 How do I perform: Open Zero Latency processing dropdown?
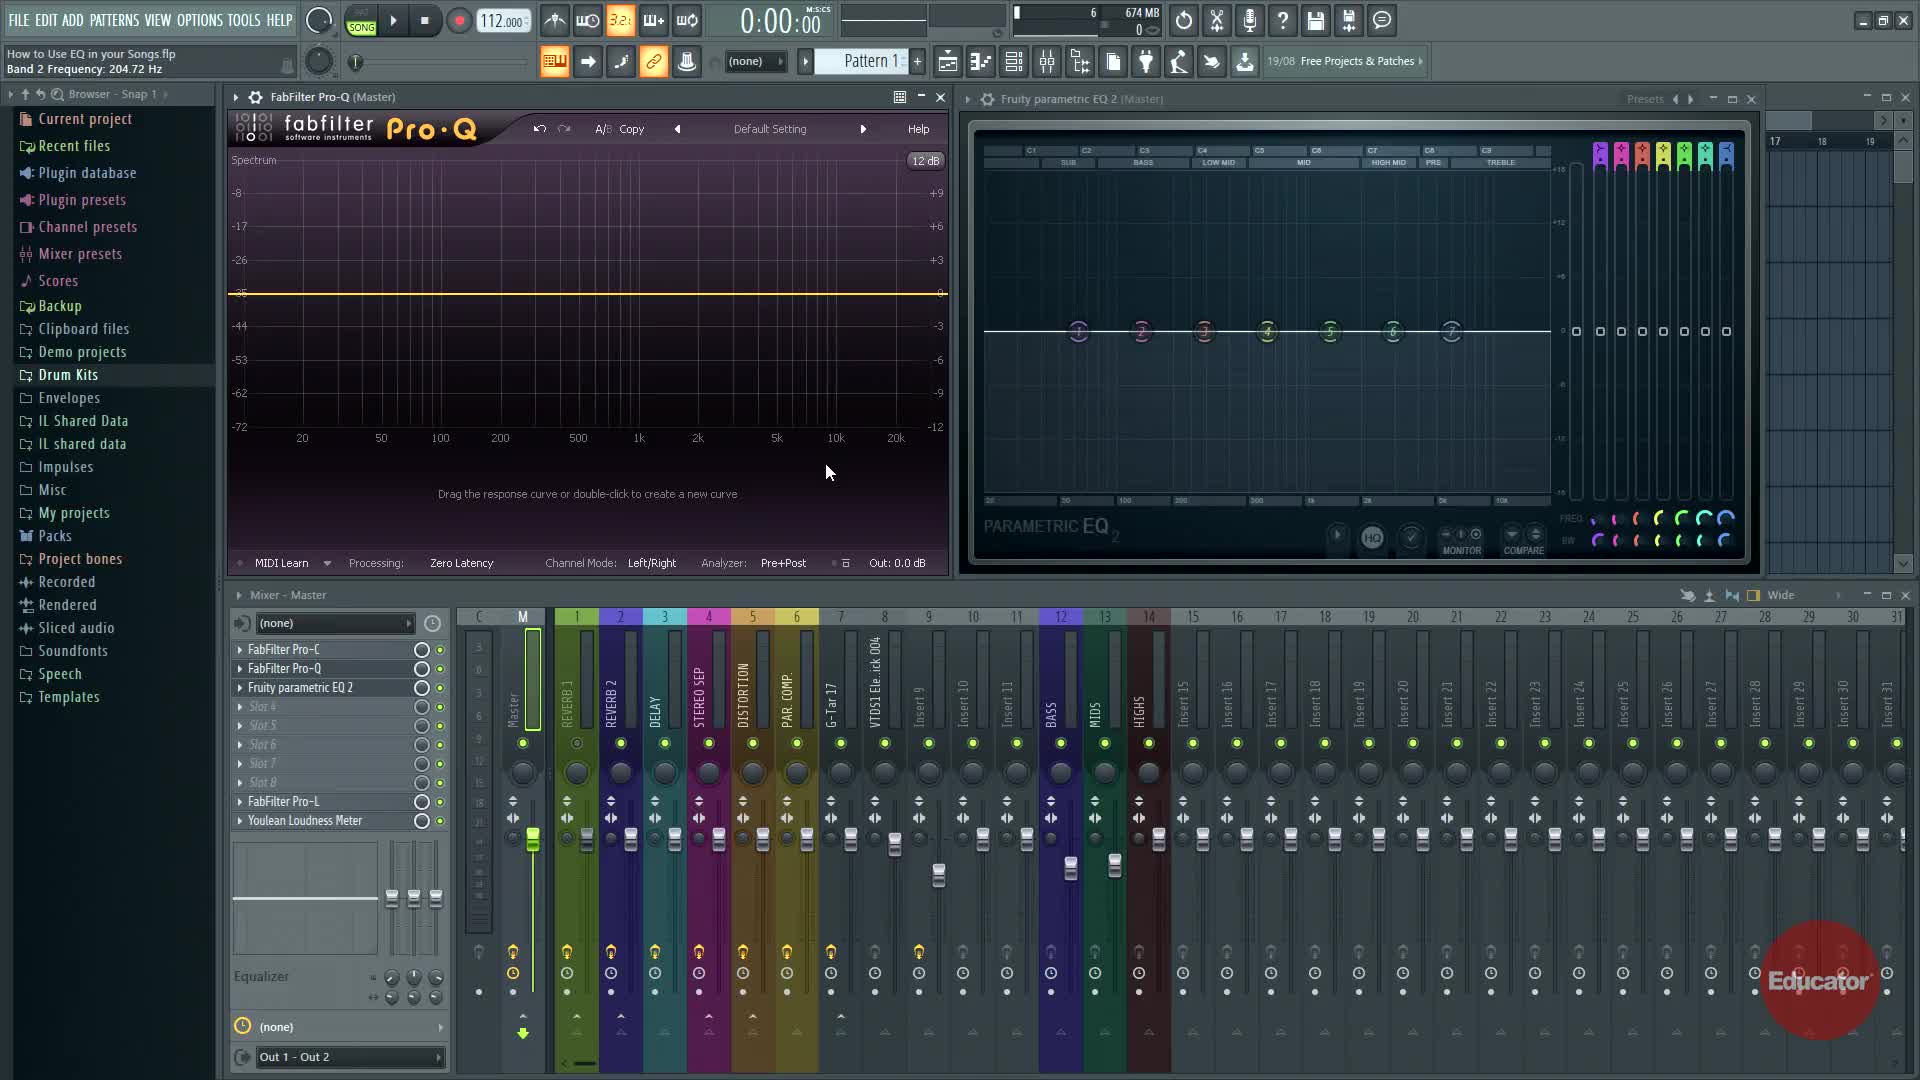[x=461, y=563]
